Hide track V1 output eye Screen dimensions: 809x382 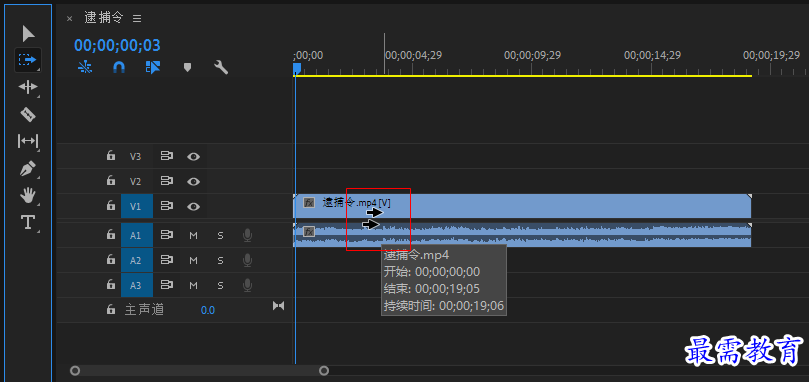pyautogui.click(x=193, y=206)
